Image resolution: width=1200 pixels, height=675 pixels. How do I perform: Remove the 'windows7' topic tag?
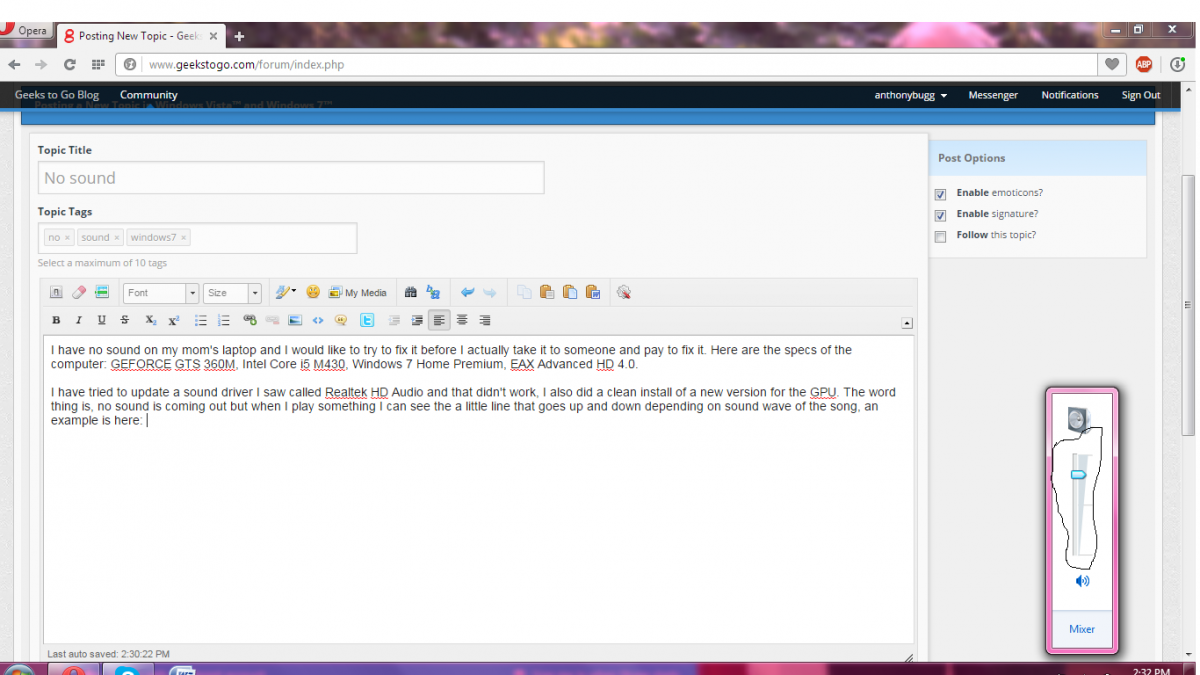[184, 238]
